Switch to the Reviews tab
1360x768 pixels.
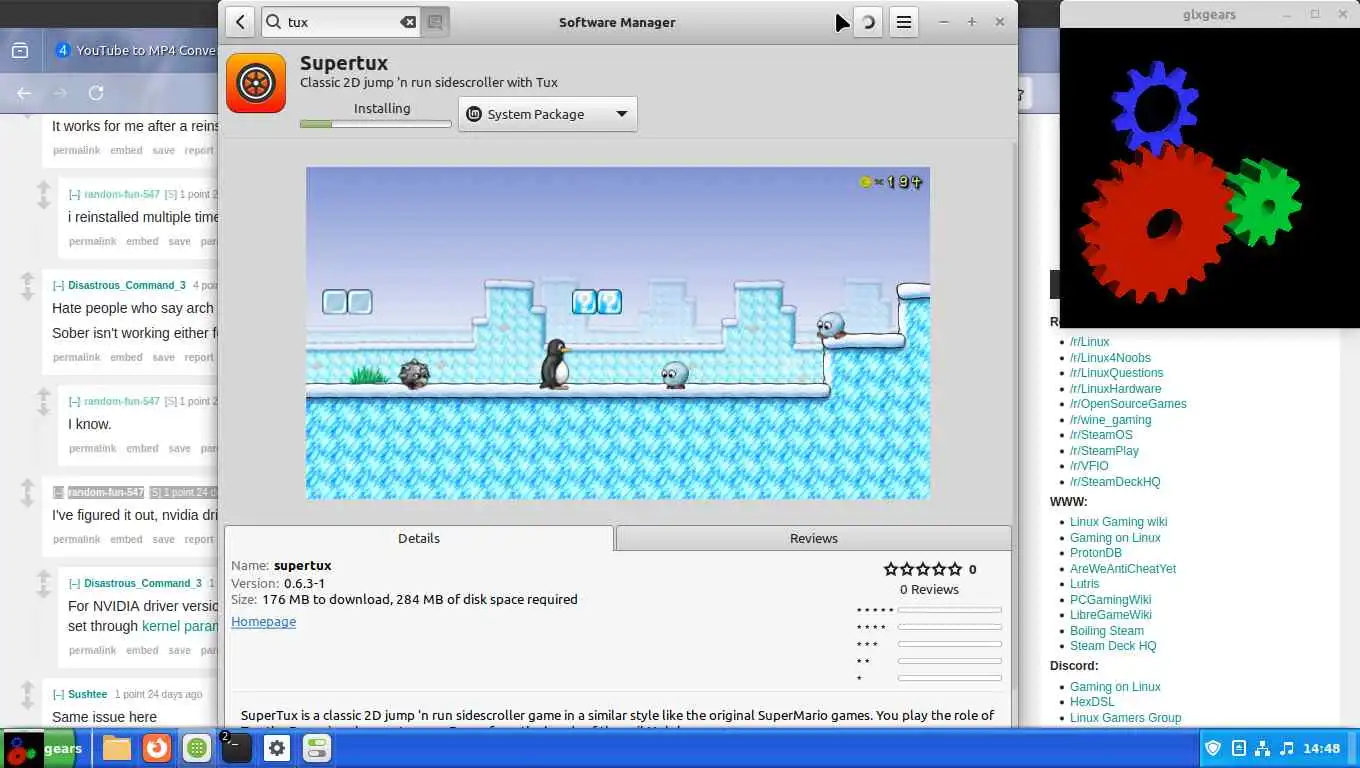click(x=814, y=538)
